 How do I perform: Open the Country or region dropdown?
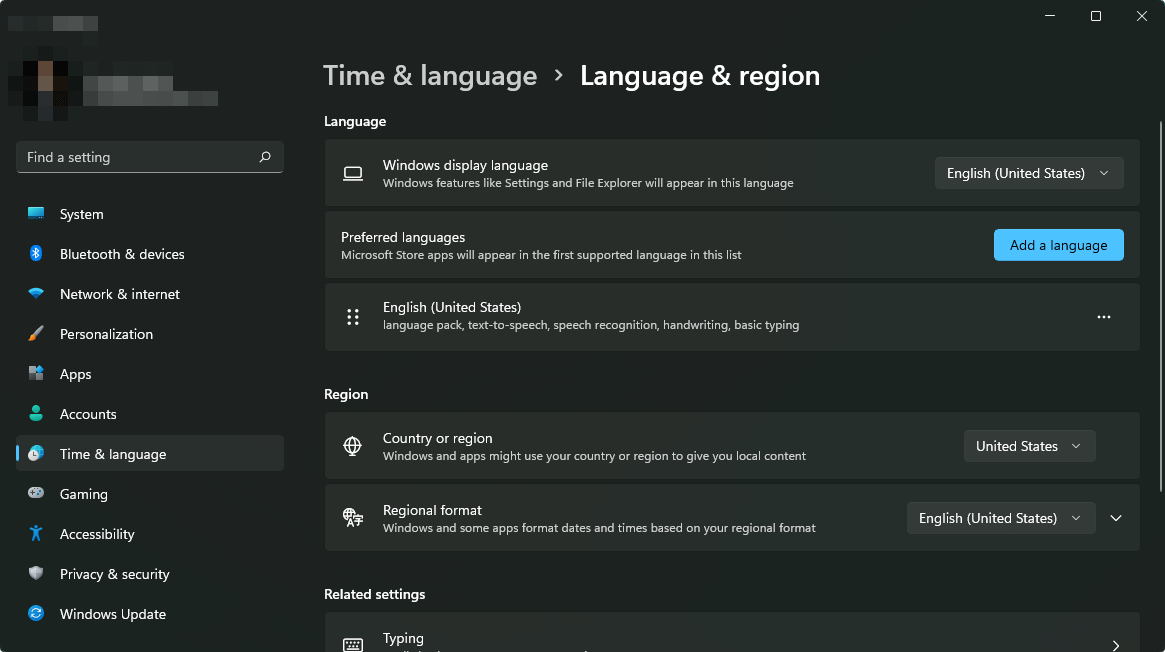[1029, 446]
